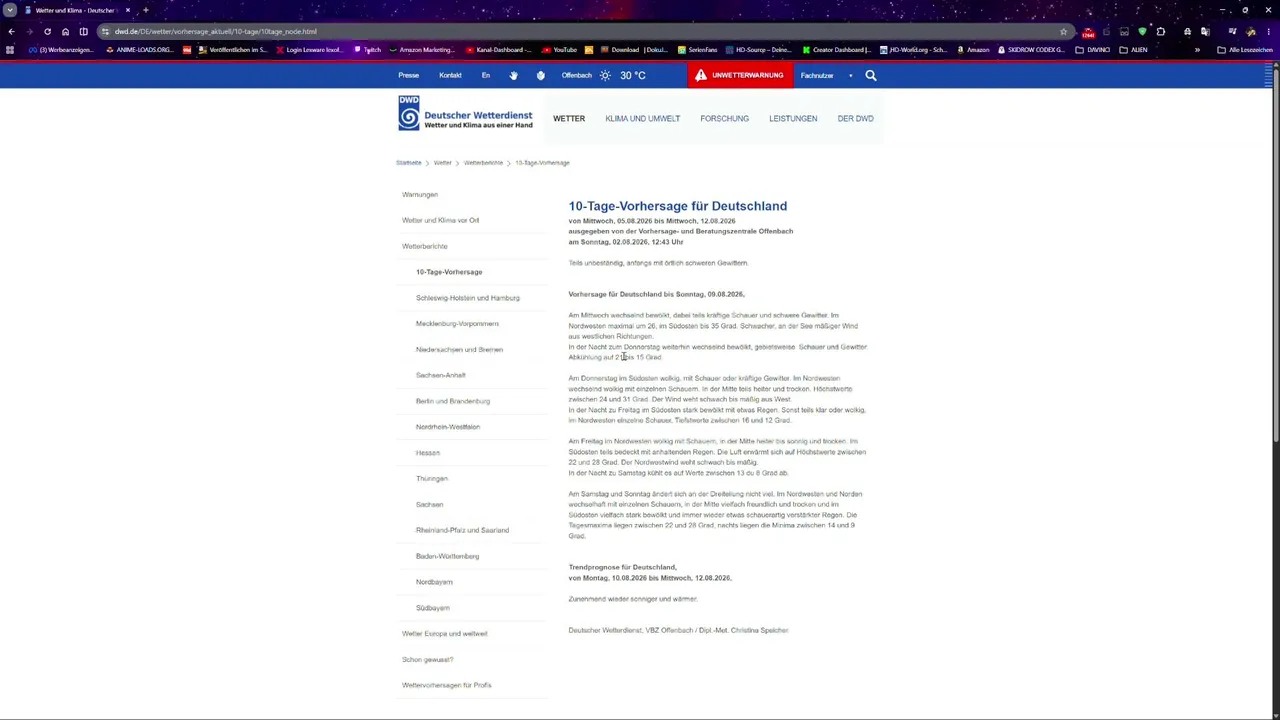Open Hessen forecast in sidebar
This screenshot has width=1280, height=720.
click(428, 453)
